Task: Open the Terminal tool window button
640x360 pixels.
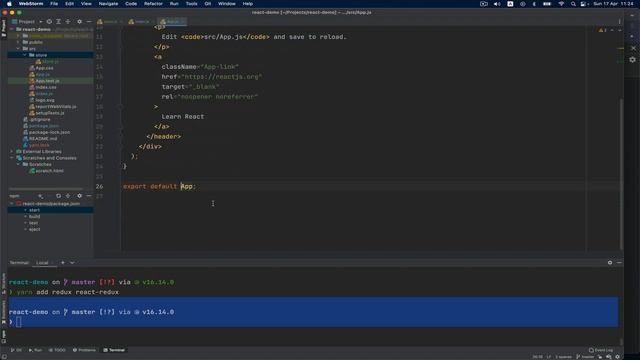Action: coord(114,350)
